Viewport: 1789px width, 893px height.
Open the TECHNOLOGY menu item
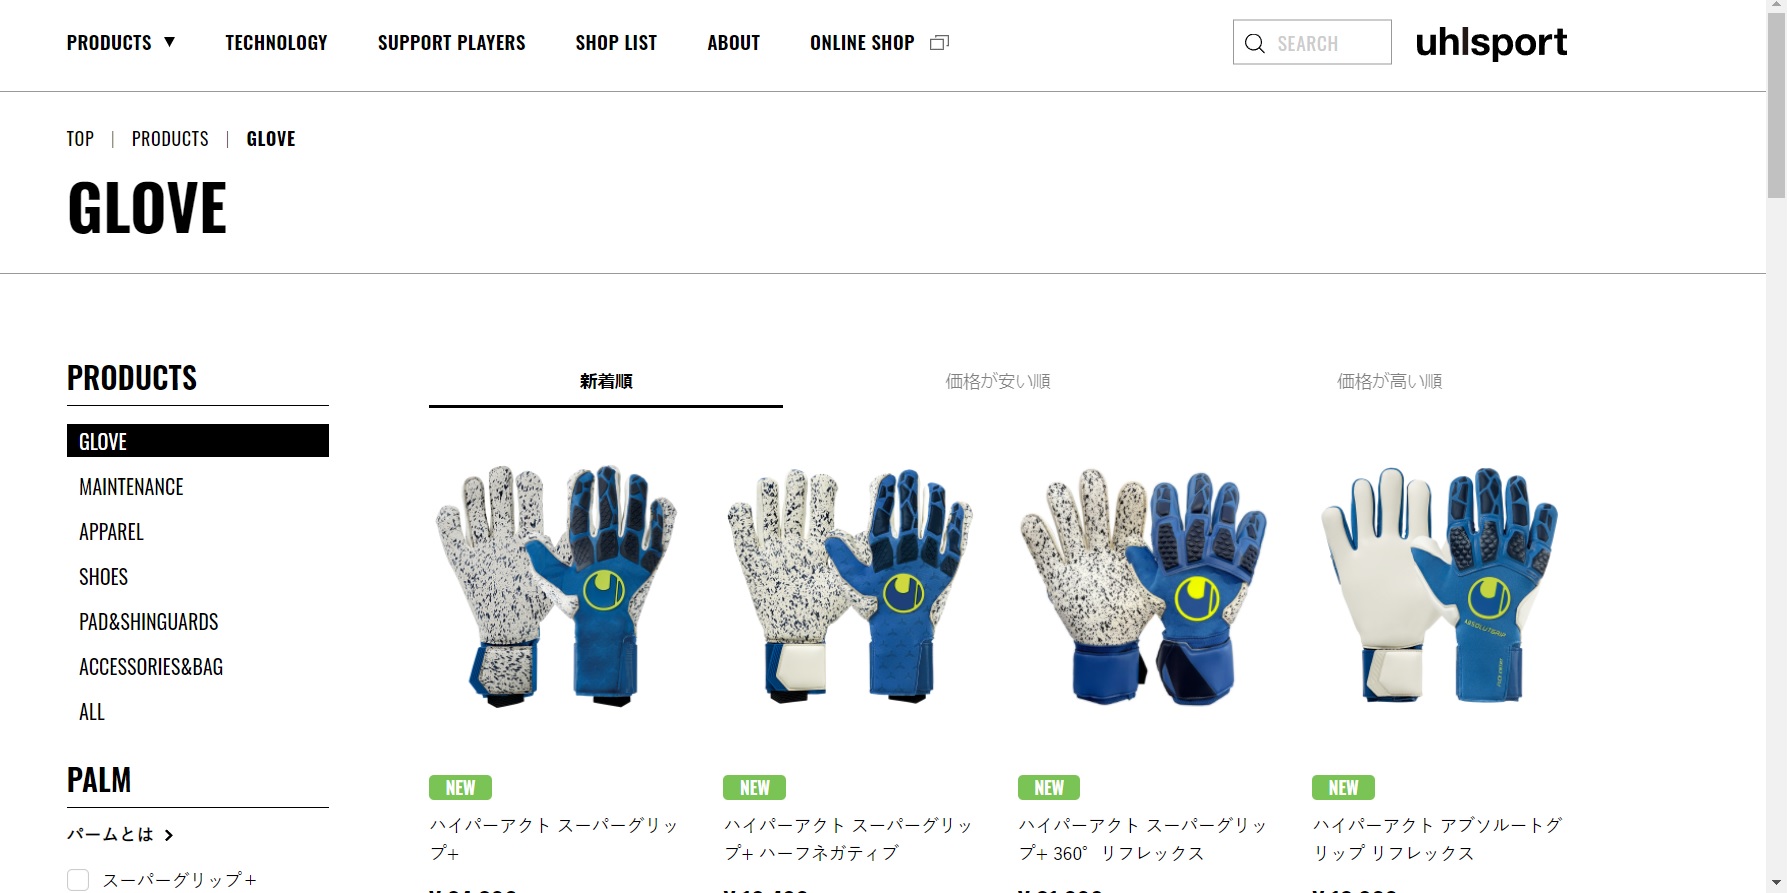pyautogui.click(x=276, y=42)
